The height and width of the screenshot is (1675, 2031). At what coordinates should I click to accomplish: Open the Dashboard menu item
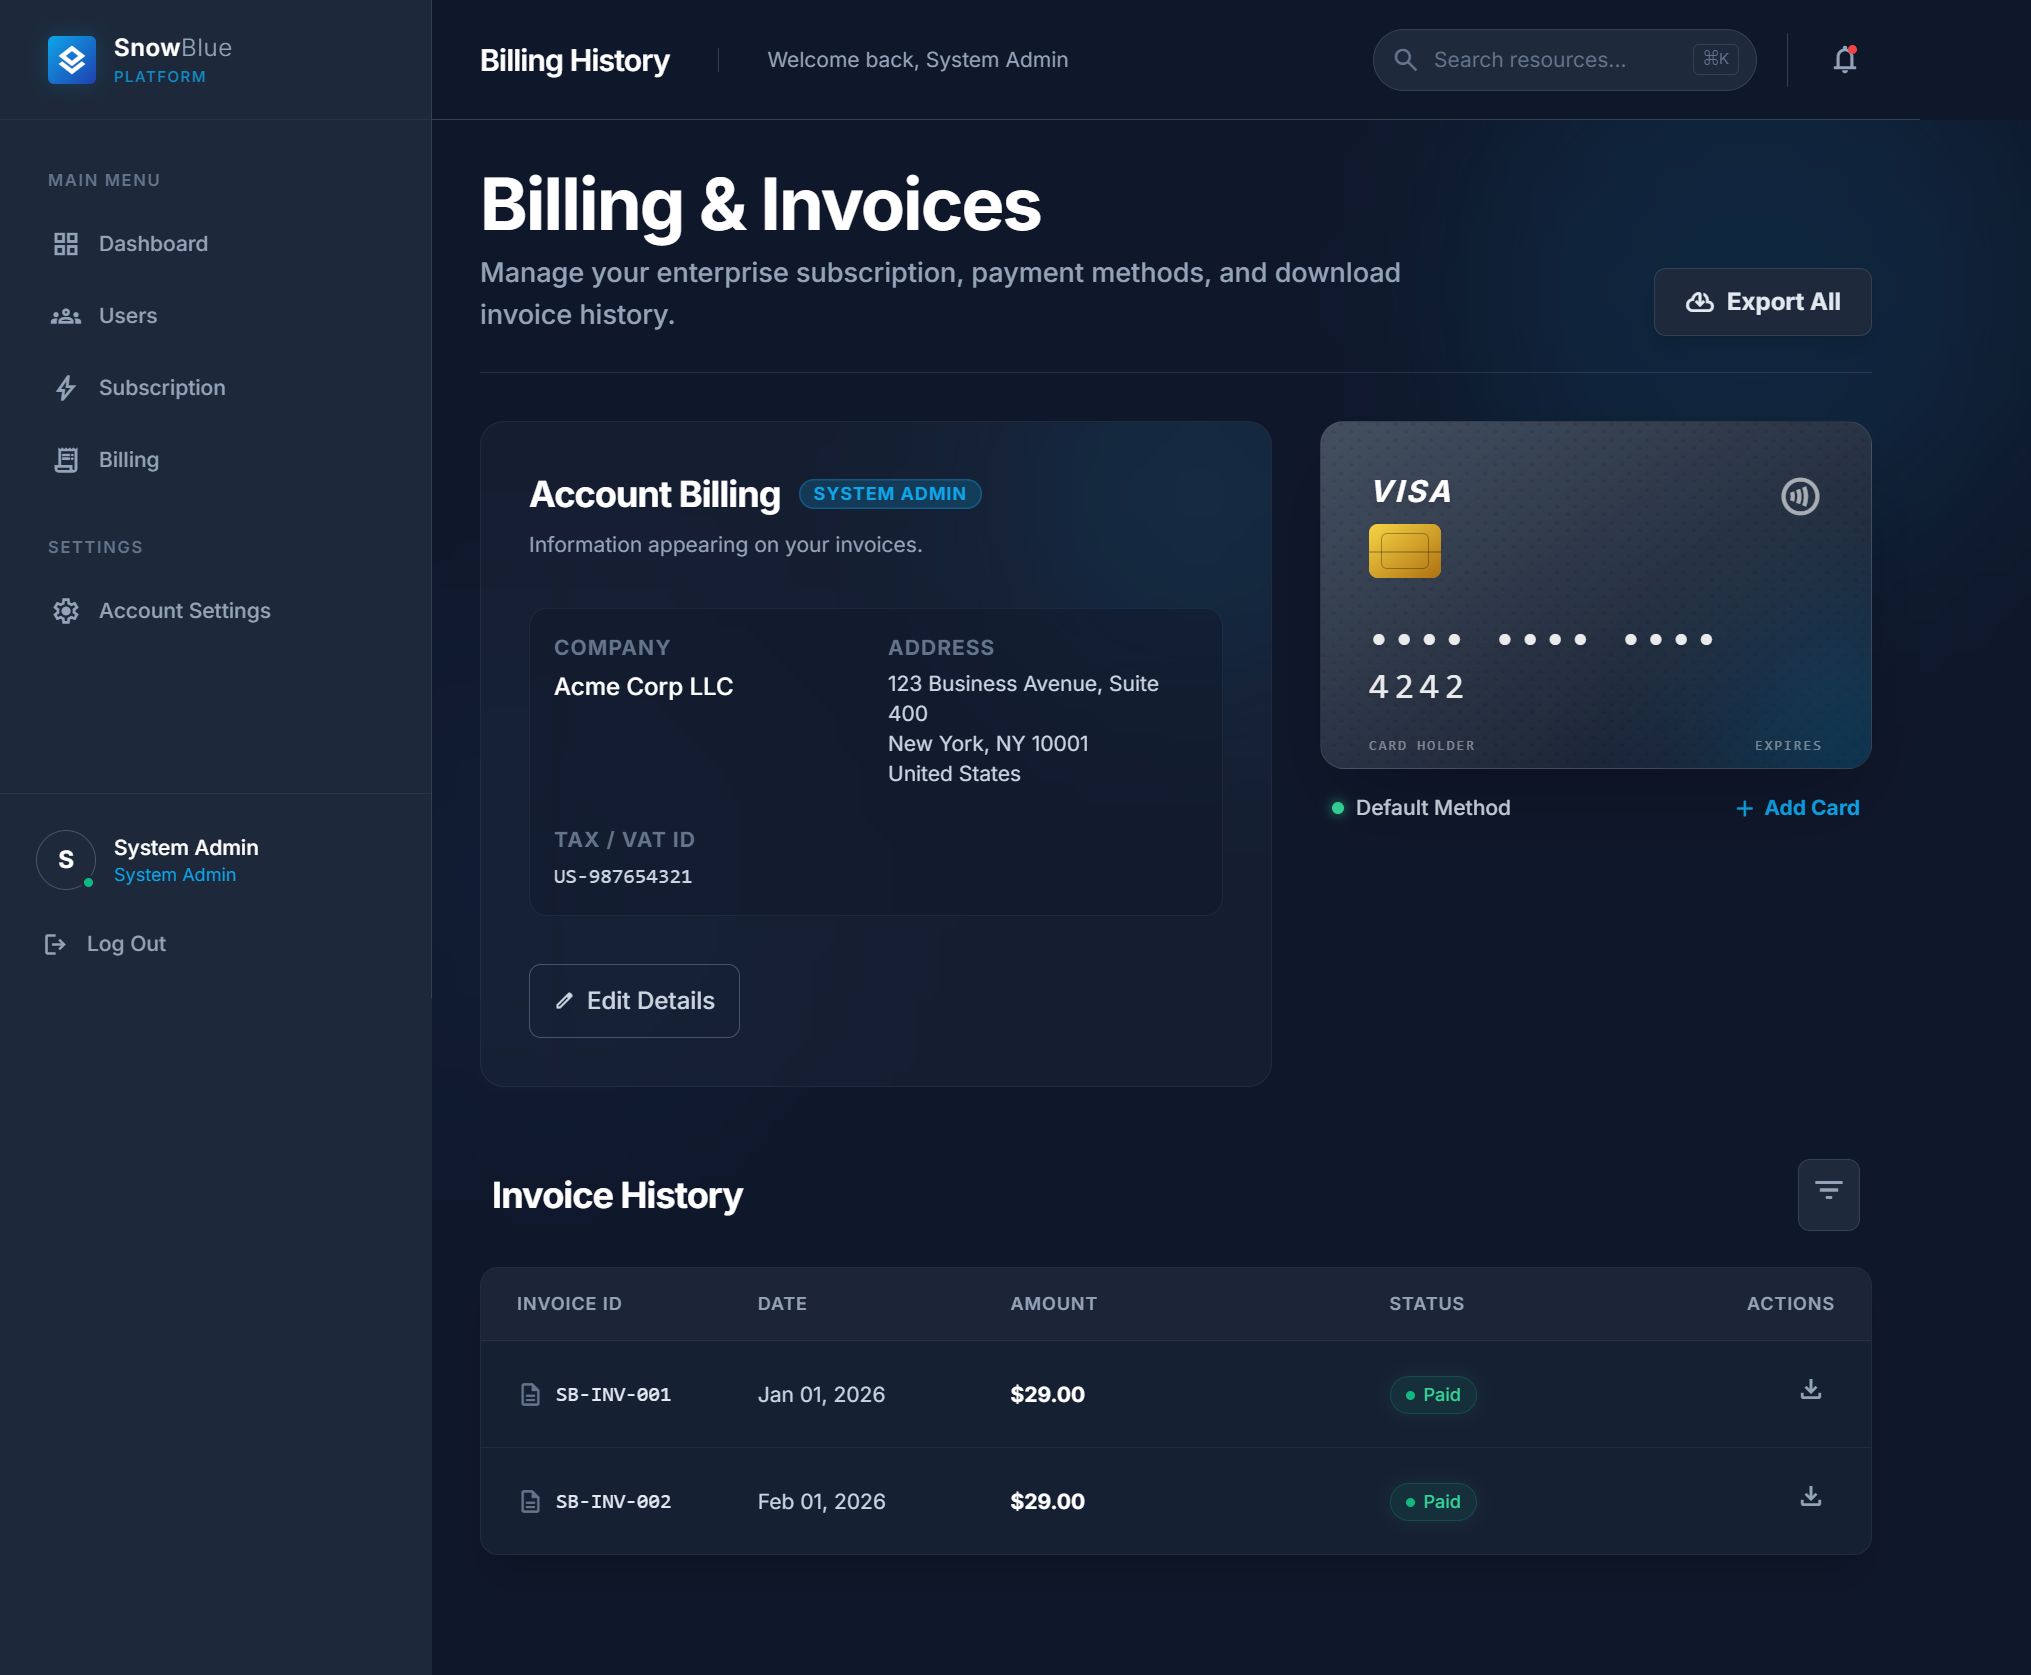tap(153, 244)
